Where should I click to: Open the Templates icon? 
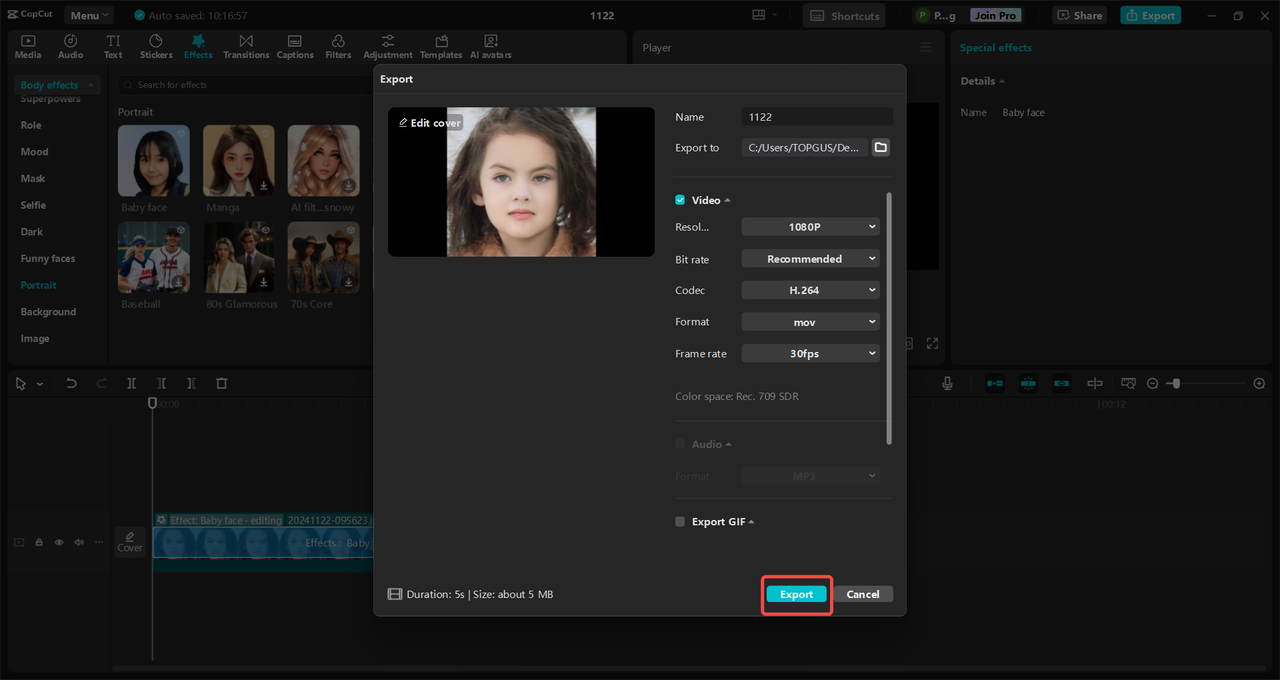point(441,46)
